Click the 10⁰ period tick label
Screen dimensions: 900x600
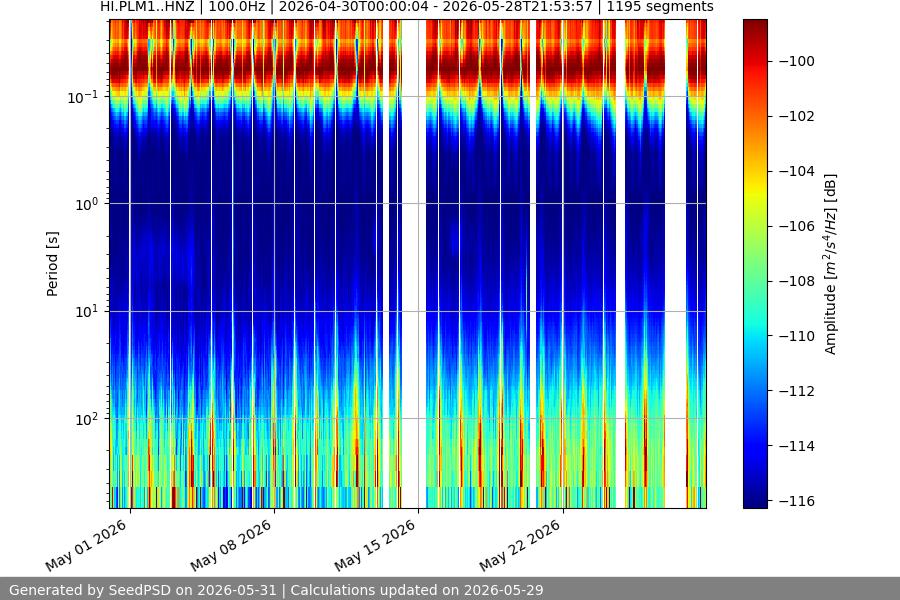pyautogui.click(x=86, y=204)
